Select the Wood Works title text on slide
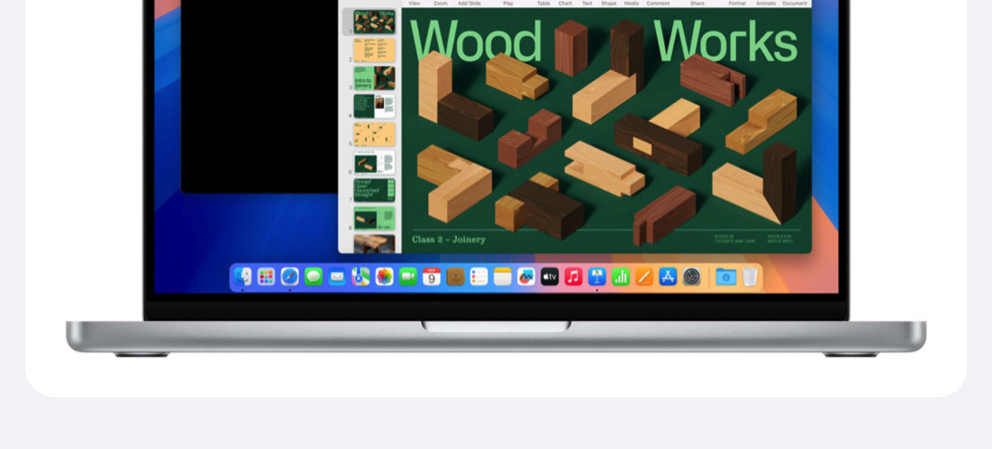This screenshot has width=992, height=449. [x=604, y=42]
